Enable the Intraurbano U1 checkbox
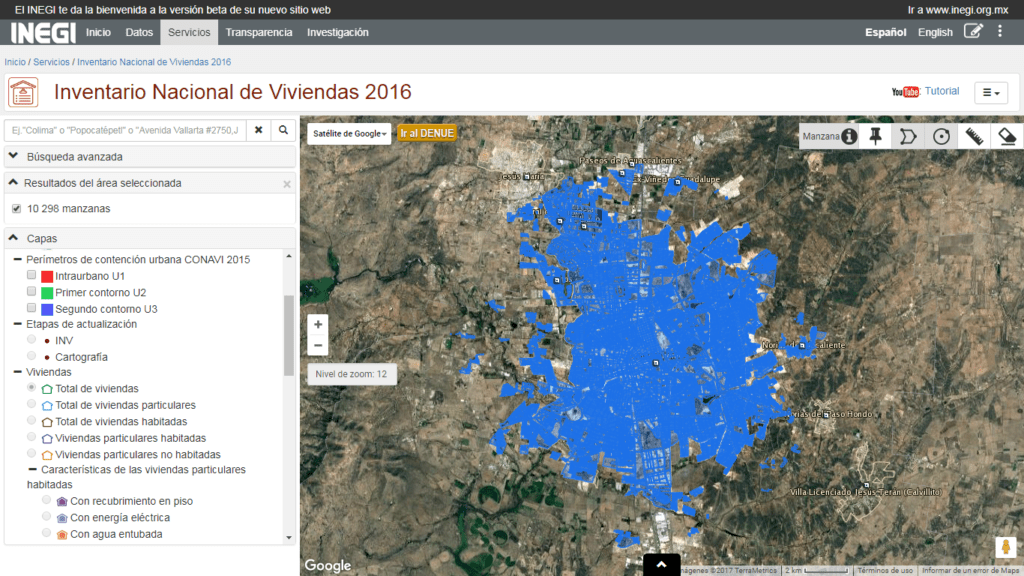 [x=32, y=275]
